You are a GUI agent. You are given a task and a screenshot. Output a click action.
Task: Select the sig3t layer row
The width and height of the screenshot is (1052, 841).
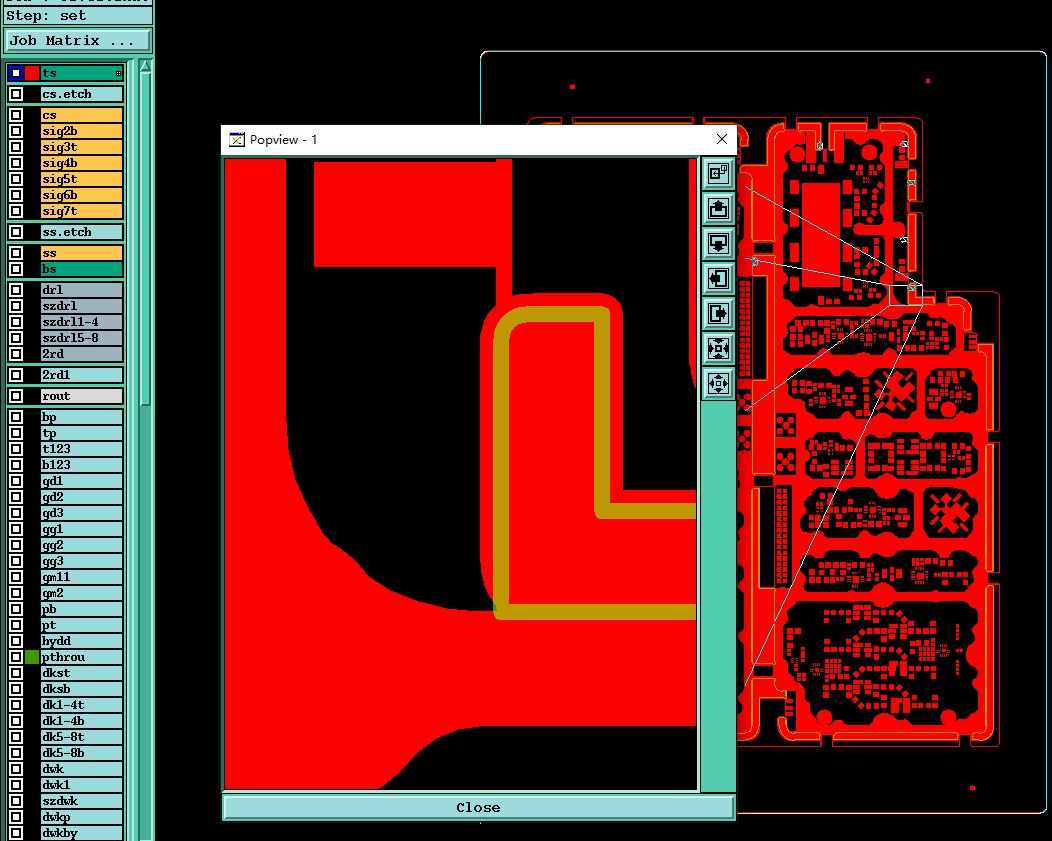(81, 147)
